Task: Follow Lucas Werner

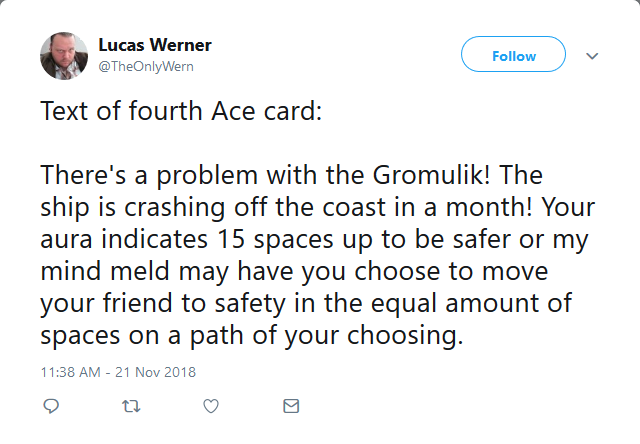Action: point(513,54)
